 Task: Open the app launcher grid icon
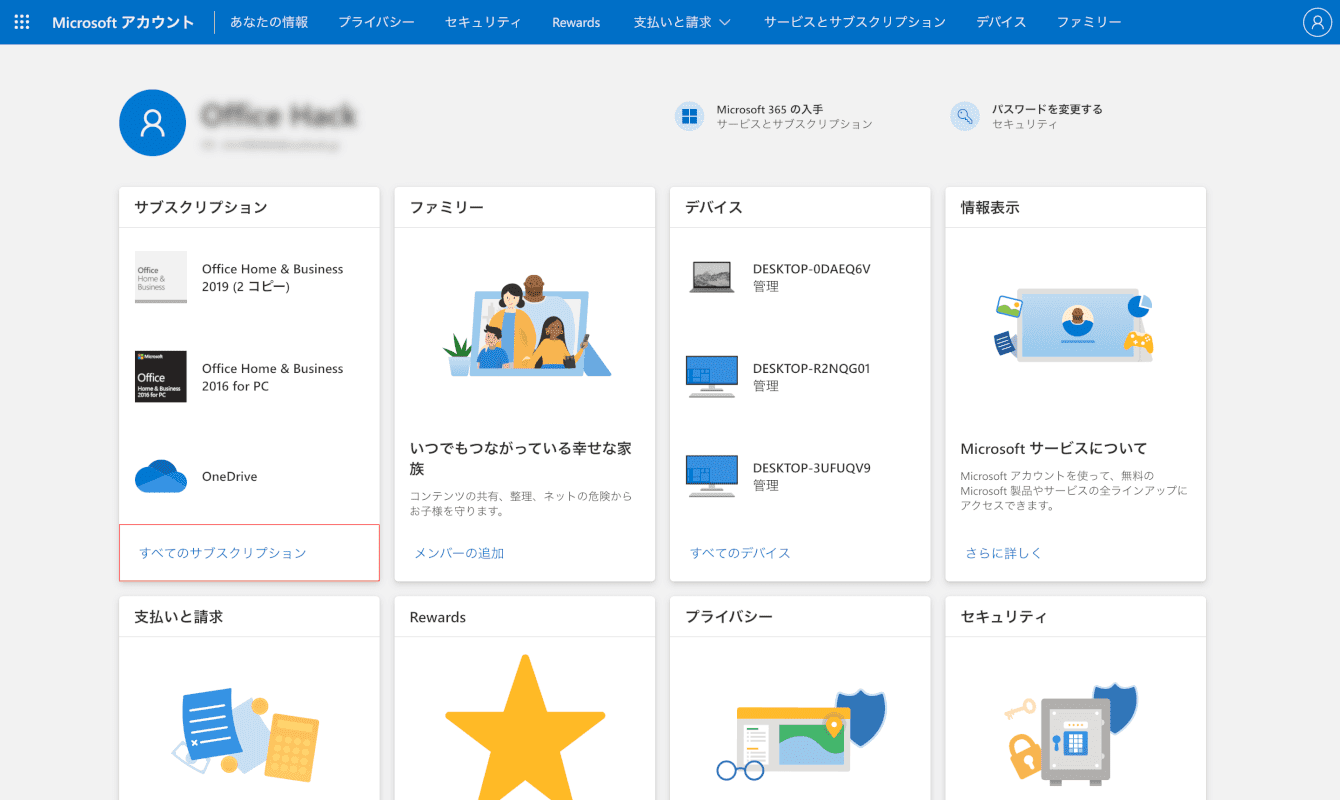point(22,22)
